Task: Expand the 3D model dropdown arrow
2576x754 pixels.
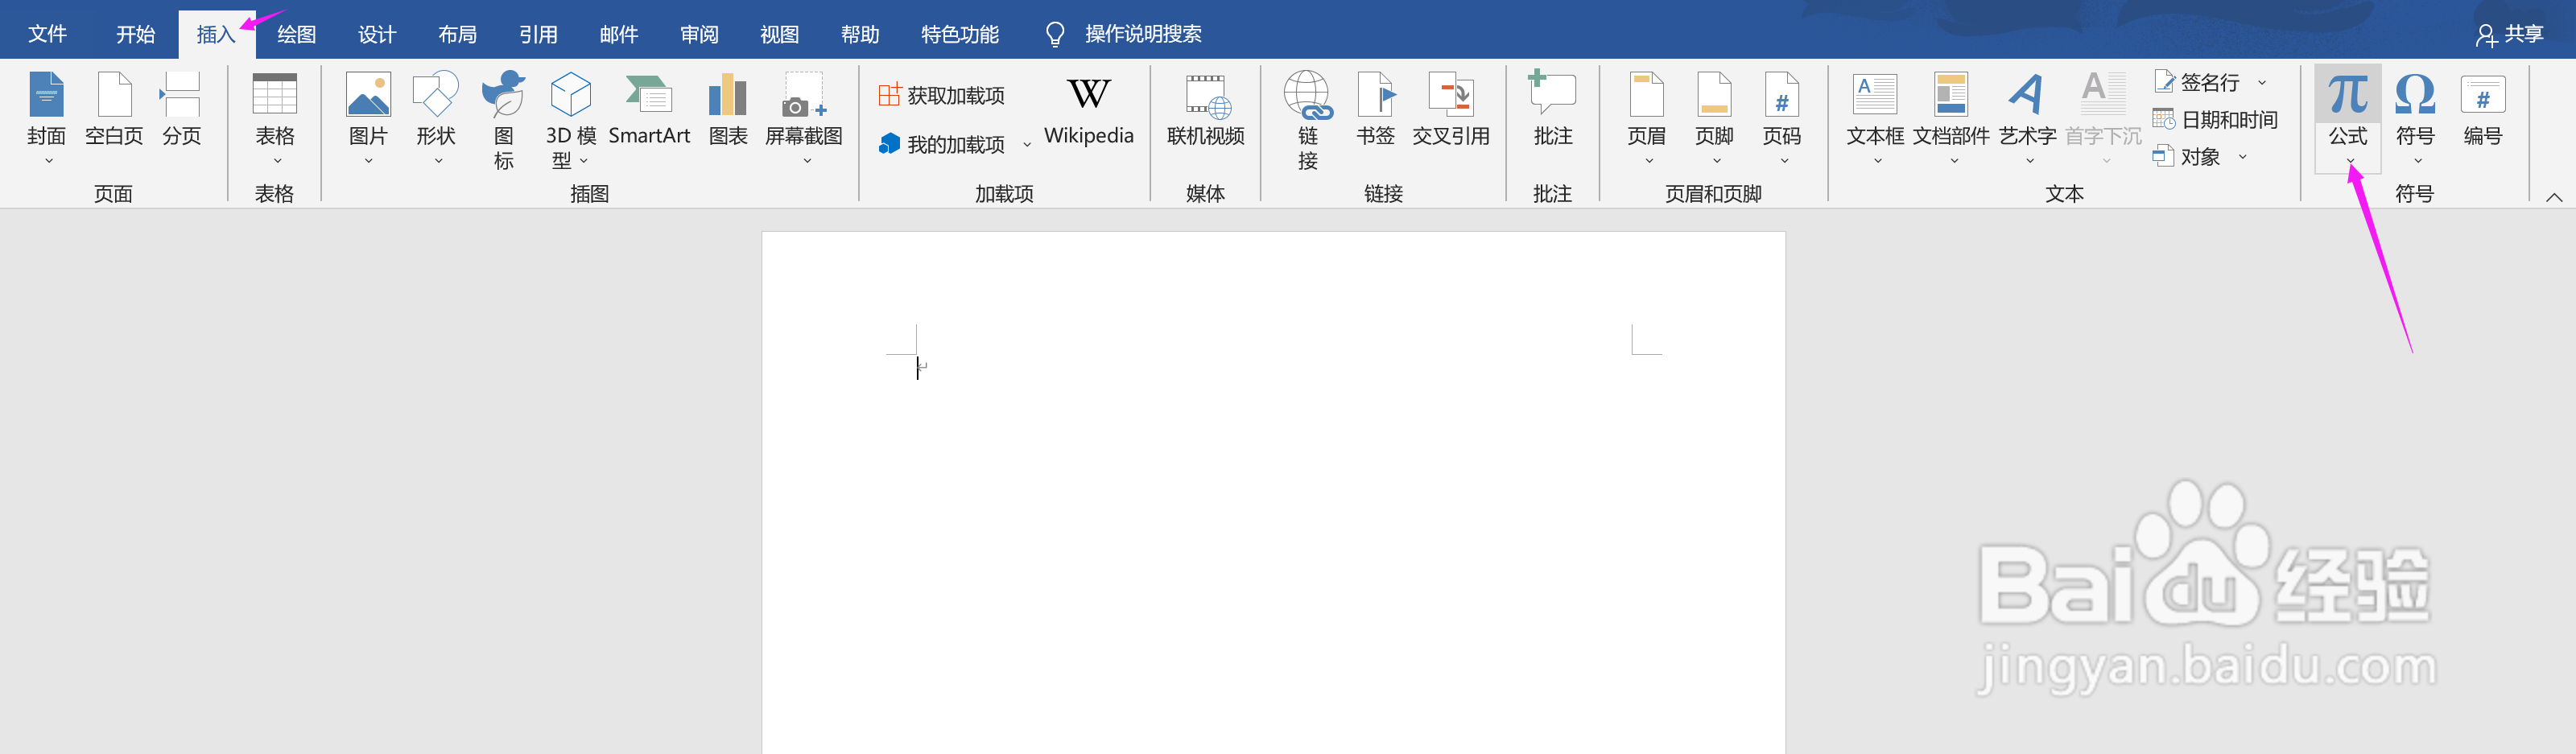Action: point(585,160)
